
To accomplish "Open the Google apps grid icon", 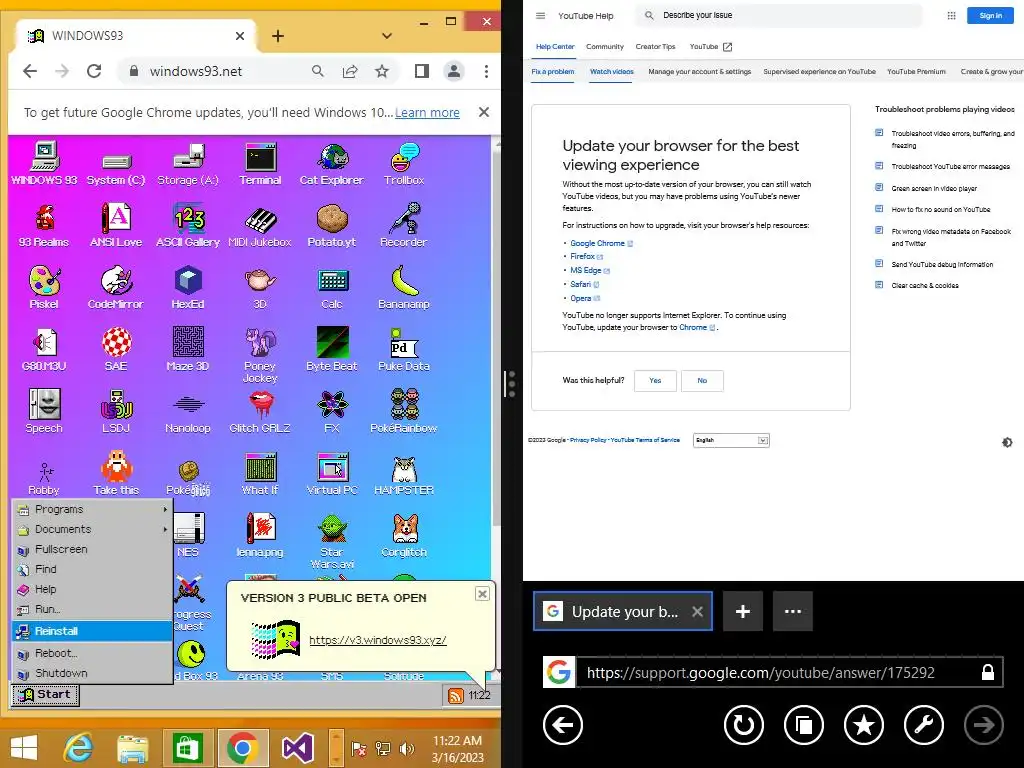I will click(x=952, y=16).
